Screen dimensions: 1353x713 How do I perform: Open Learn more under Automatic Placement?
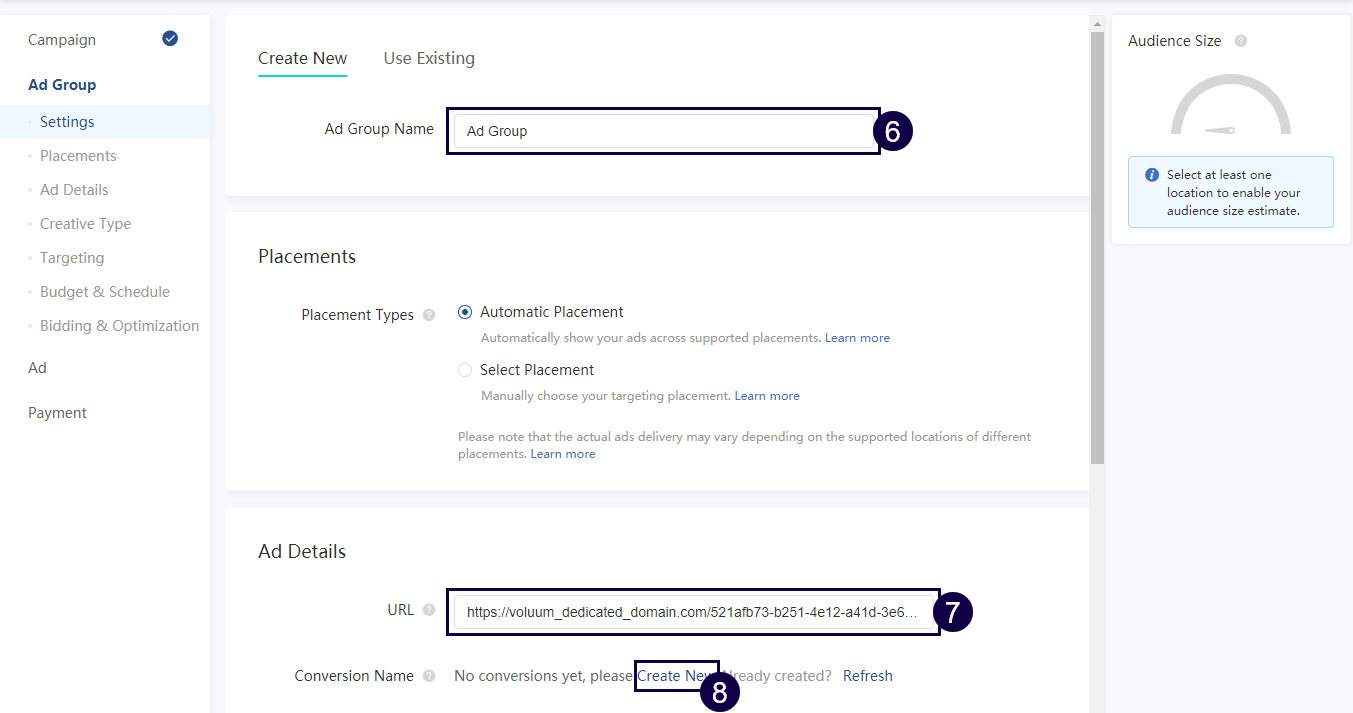(x=857, y=338)
